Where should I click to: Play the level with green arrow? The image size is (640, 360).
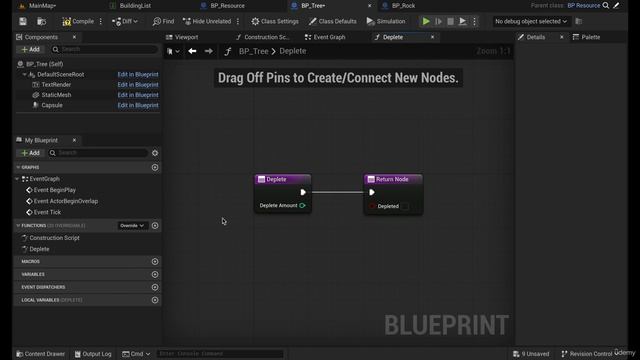click(x=426, y=21)
